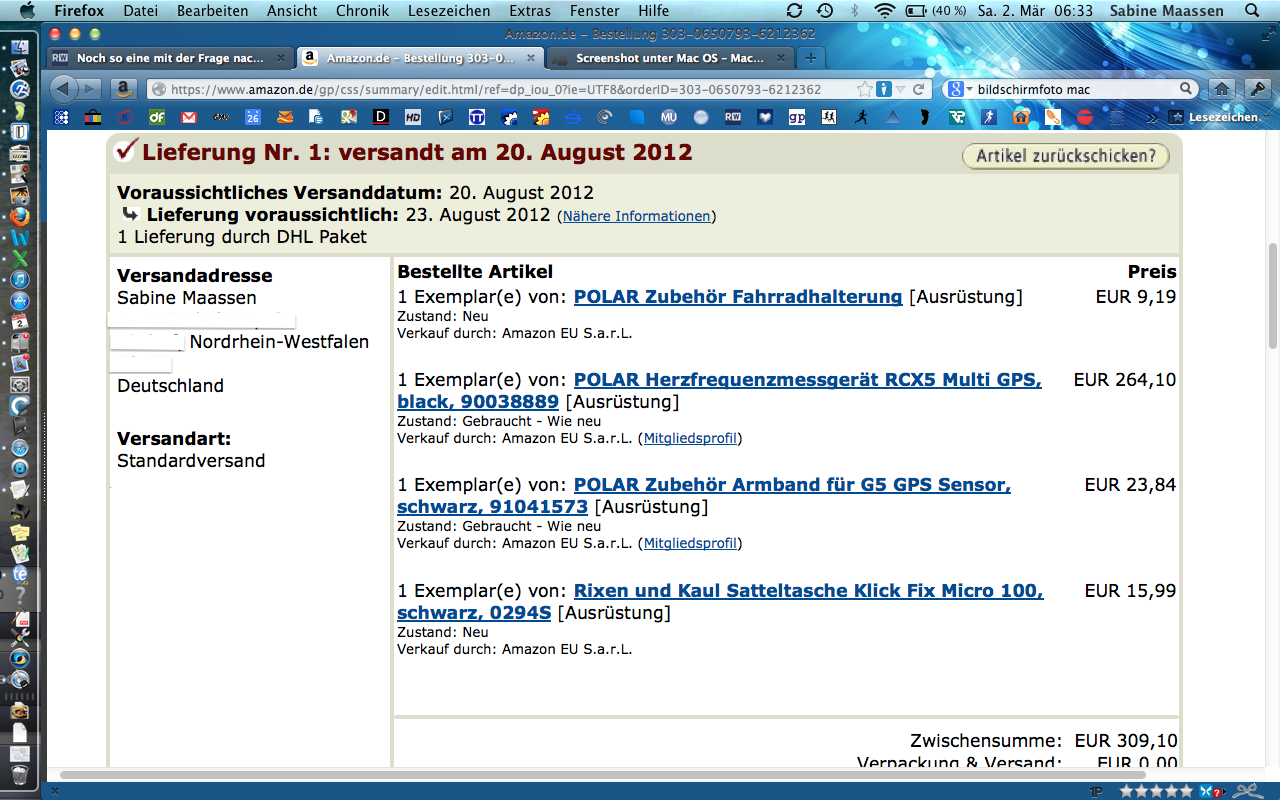1280x800 pixels.
Task: Toggle fullscreen with the window's arrows icon
Action: 1267,34
